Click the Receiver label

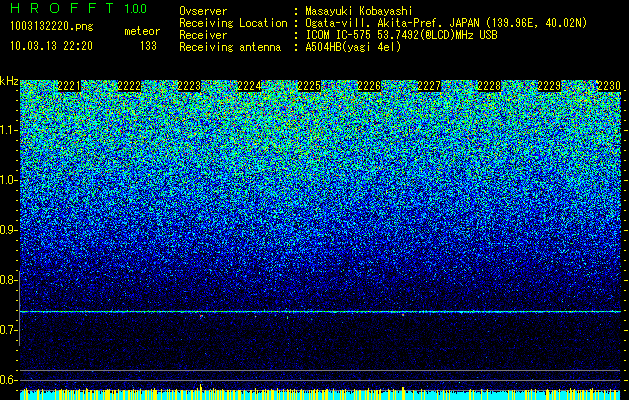pyautogui.click(x=203, y=35)
